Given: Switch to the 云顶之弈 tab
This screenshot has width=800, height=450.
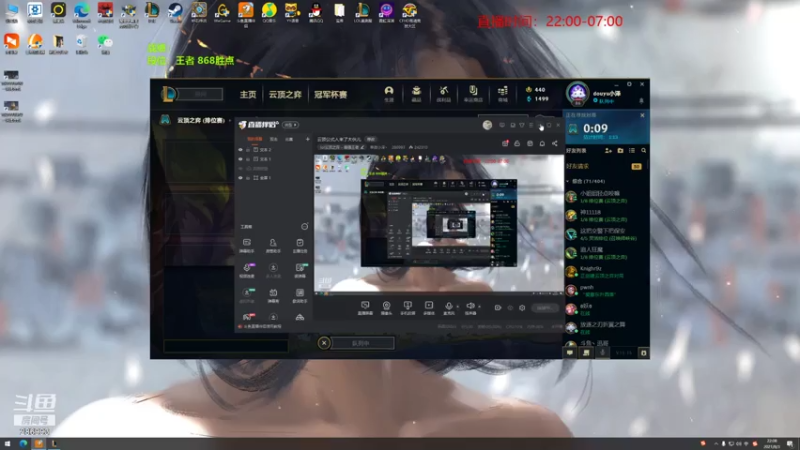Looking at the screenshot, I should [x=285, y=94].
